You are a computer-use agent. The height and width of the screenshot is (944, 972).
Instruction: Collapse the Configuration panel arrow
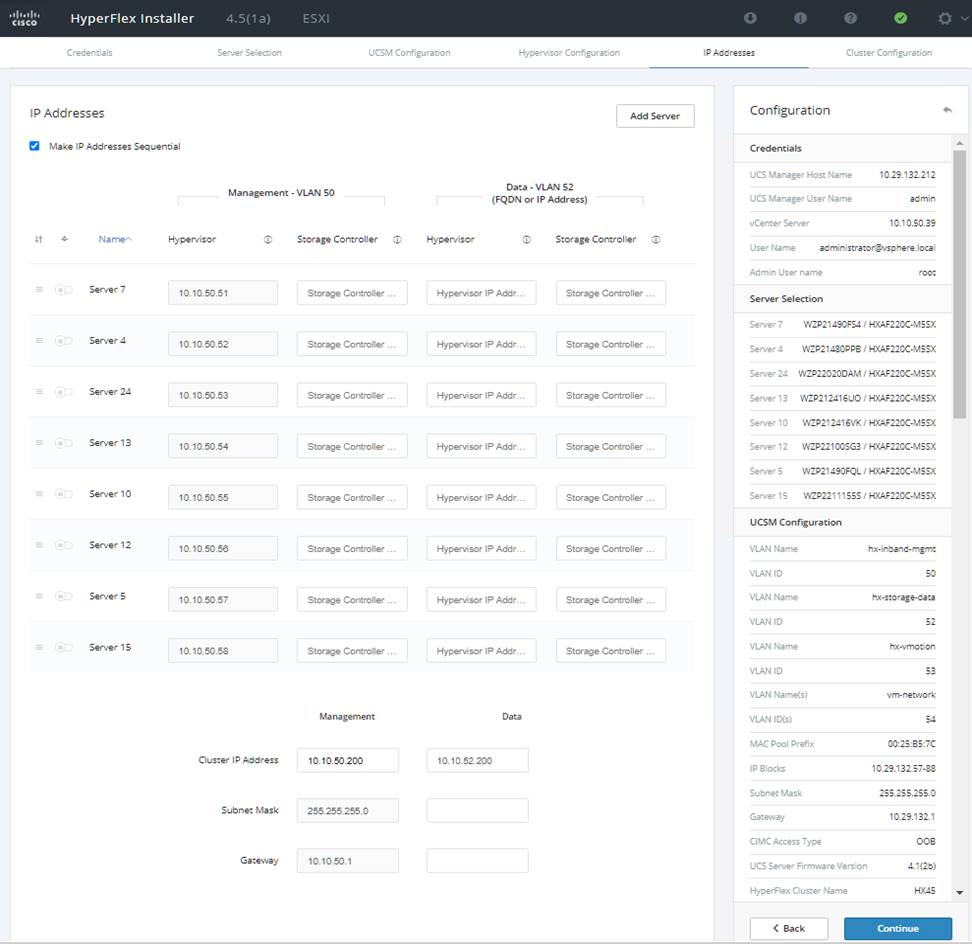point(947,110)
